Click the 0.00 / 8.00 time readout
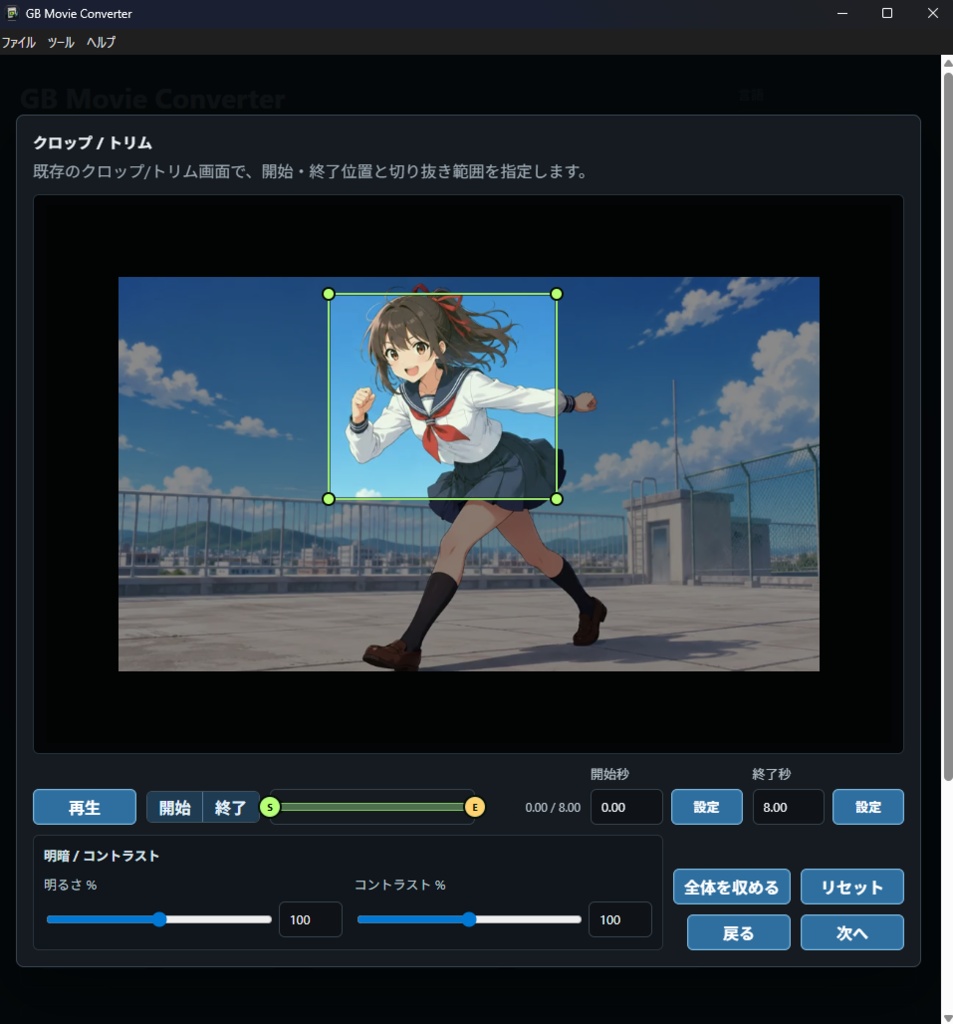Image resolution: width=953 pixels, height=1024 pixels. pyautogui.click(x=553, y=807)
